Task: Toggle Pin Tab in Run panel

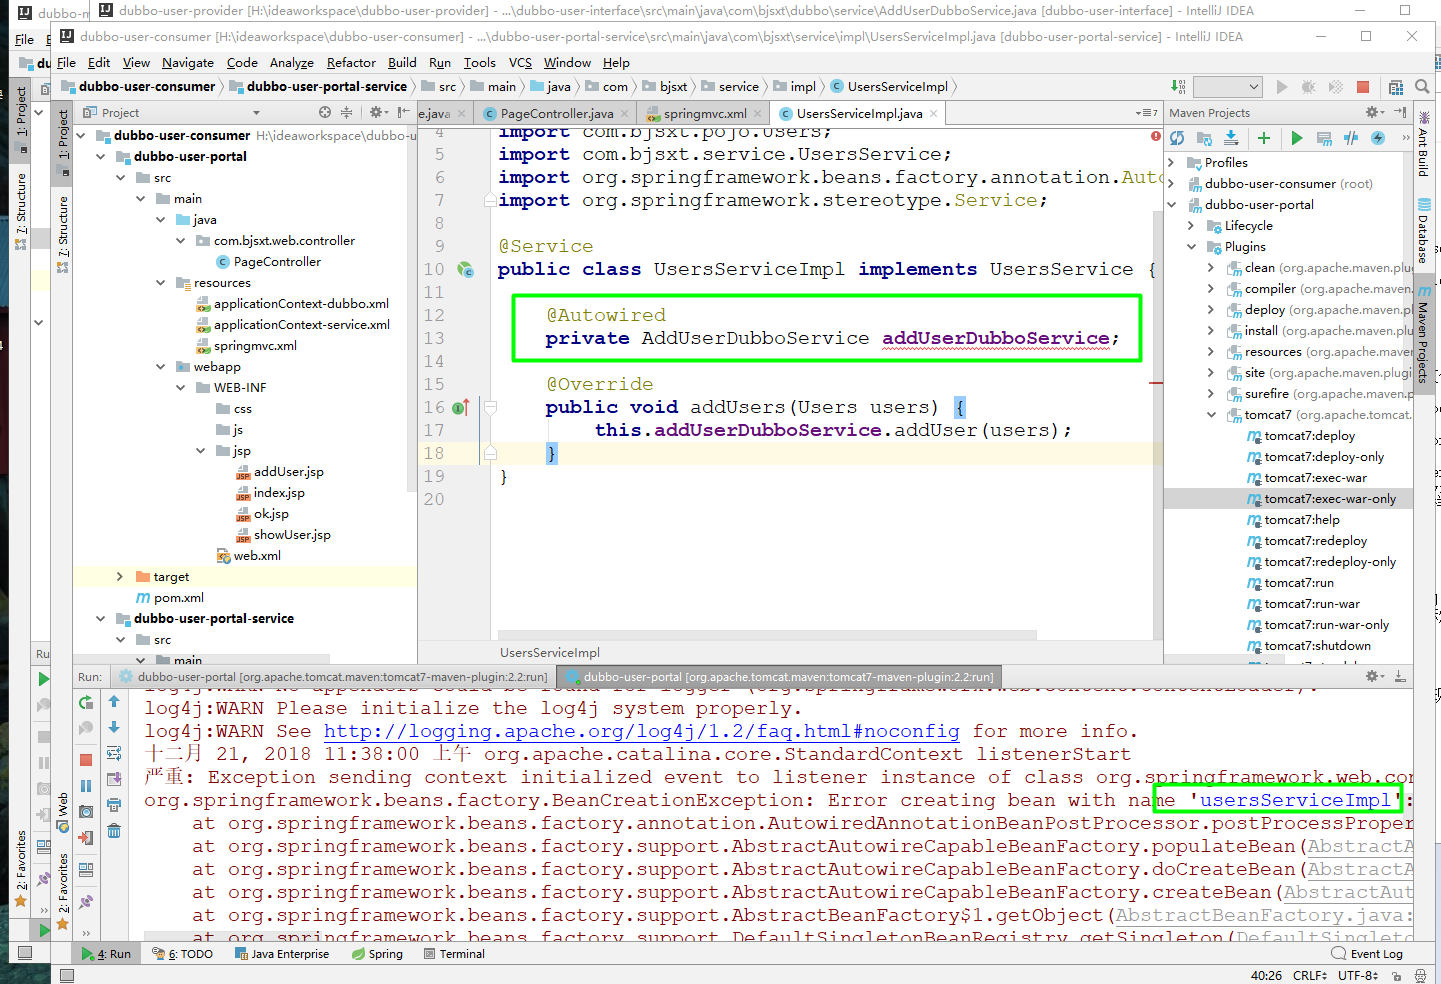Action: [x=86, y=901]
